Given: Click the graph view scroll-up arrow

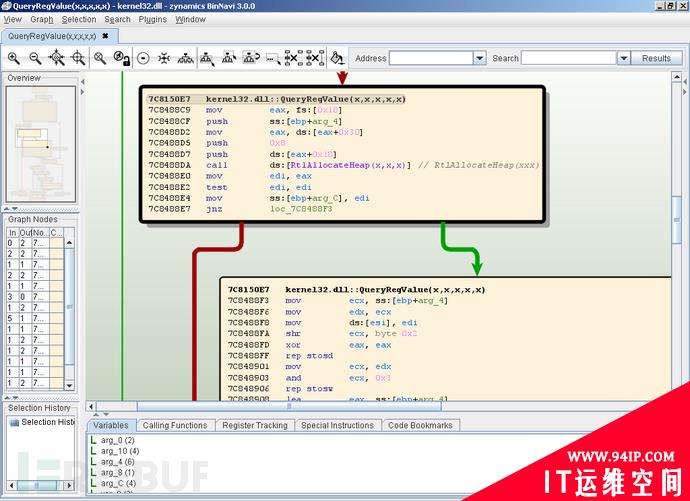Looking at the screenshot, I should pos(677,77).
